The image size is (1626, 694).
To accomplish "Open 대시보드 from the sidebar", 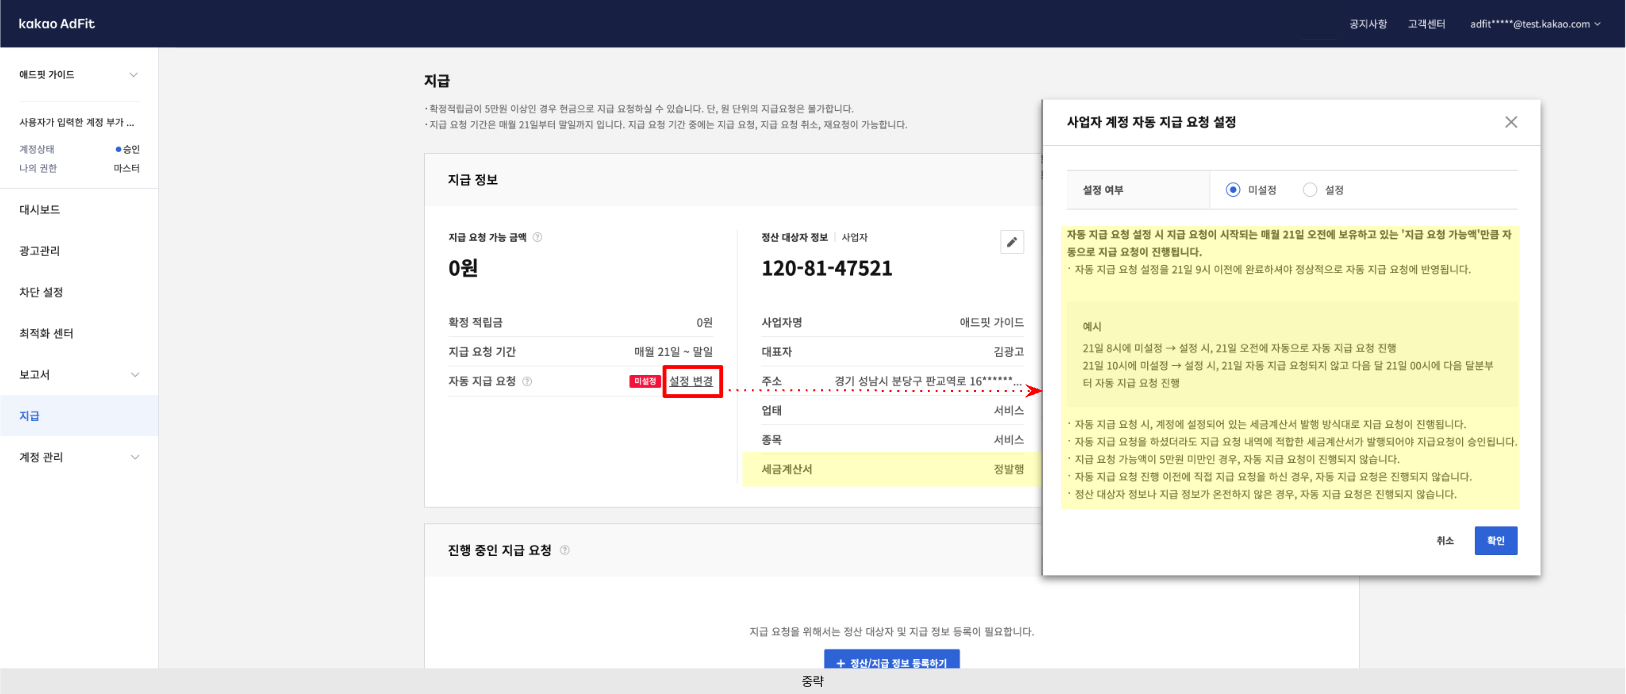I will (x=40, y=210).
